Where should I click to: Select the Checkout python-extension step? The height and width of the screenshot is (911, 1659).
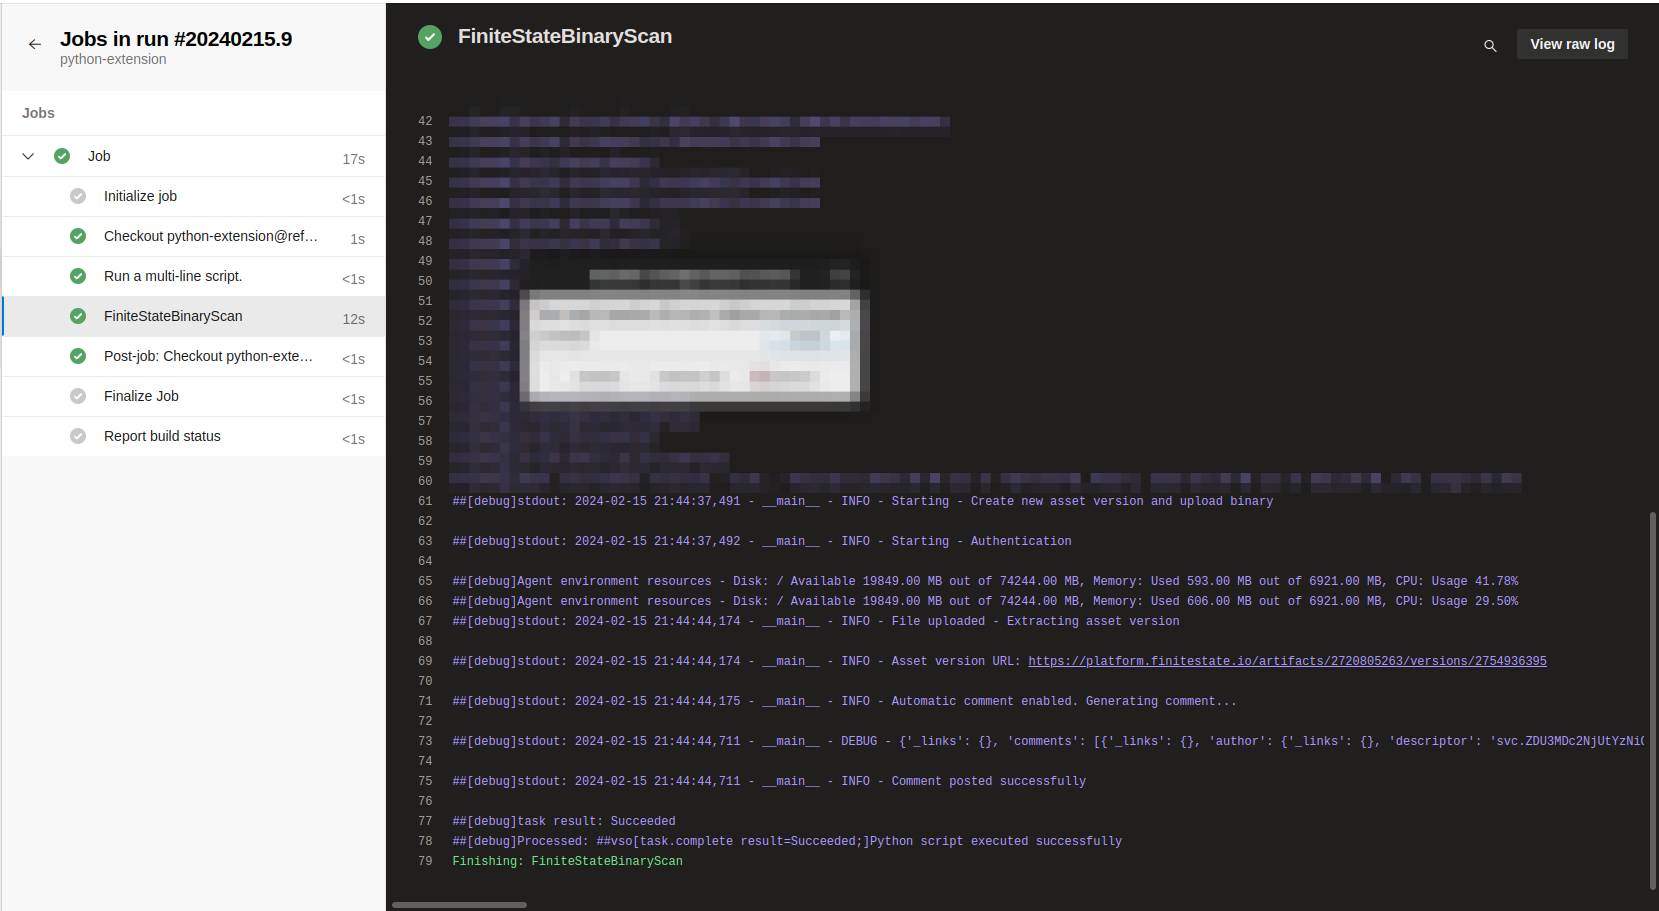pos(210,236)
